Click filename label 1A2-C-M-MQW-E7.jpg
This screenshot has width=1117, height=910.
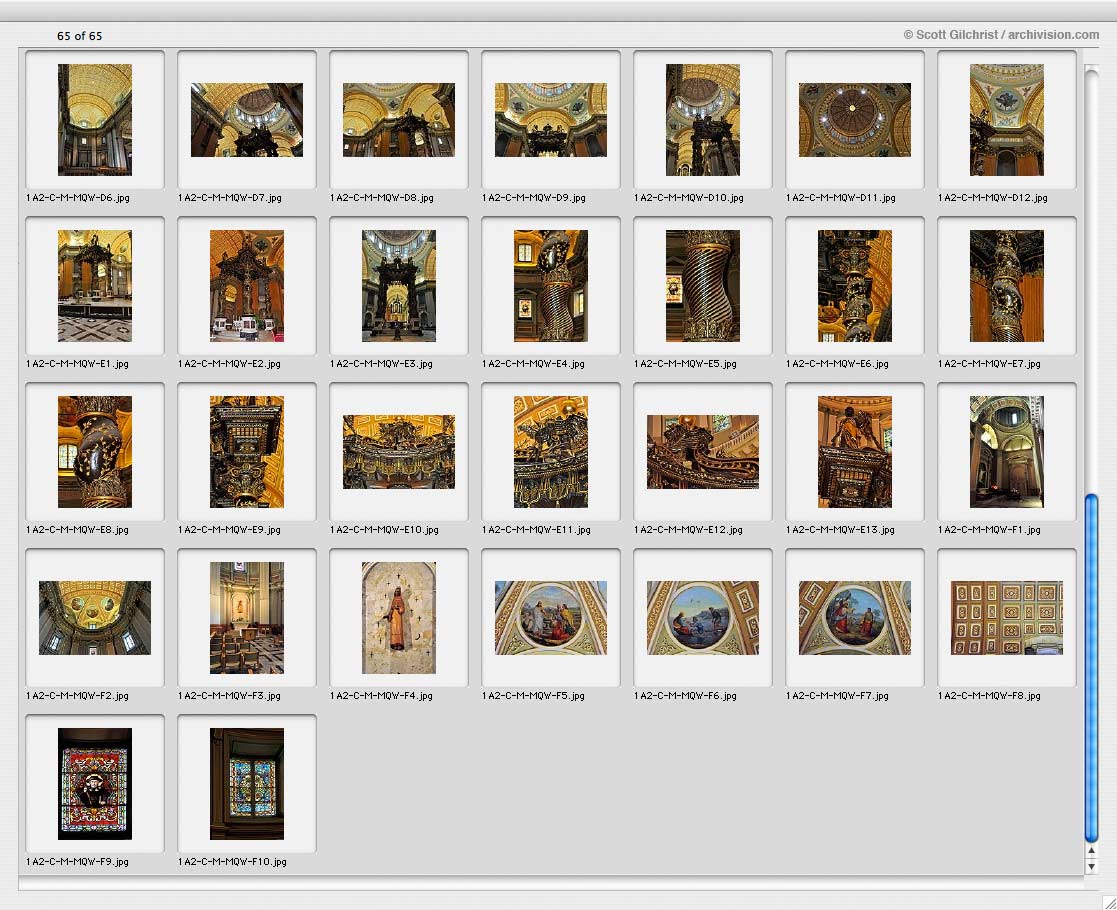[989, 364]
